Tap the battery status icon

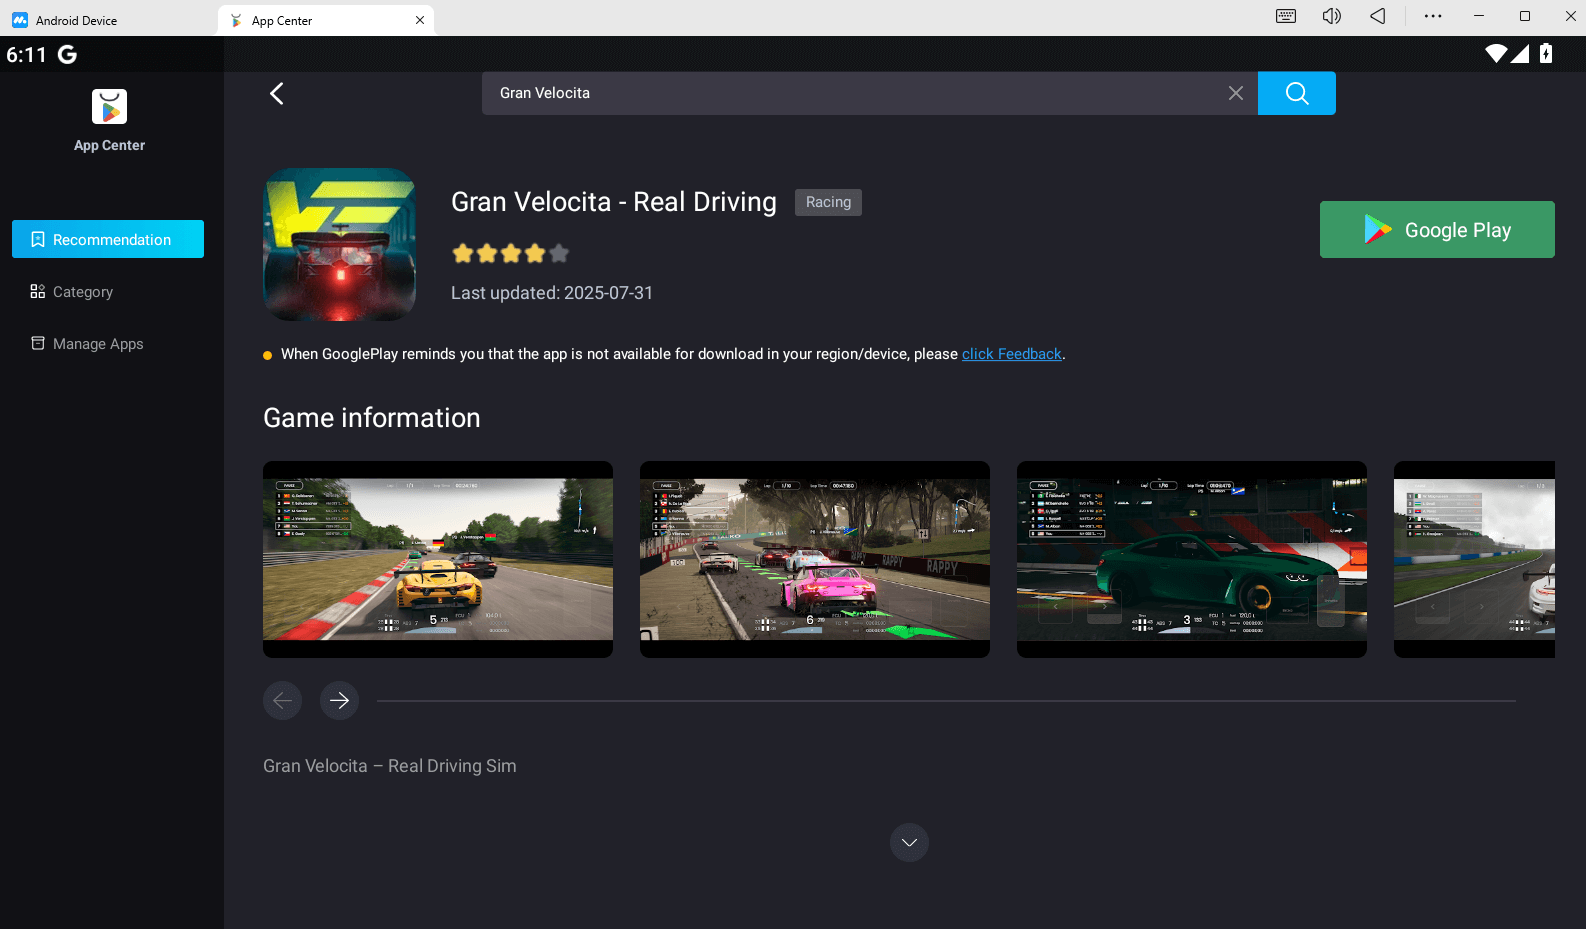click(x=1546, y=54)
